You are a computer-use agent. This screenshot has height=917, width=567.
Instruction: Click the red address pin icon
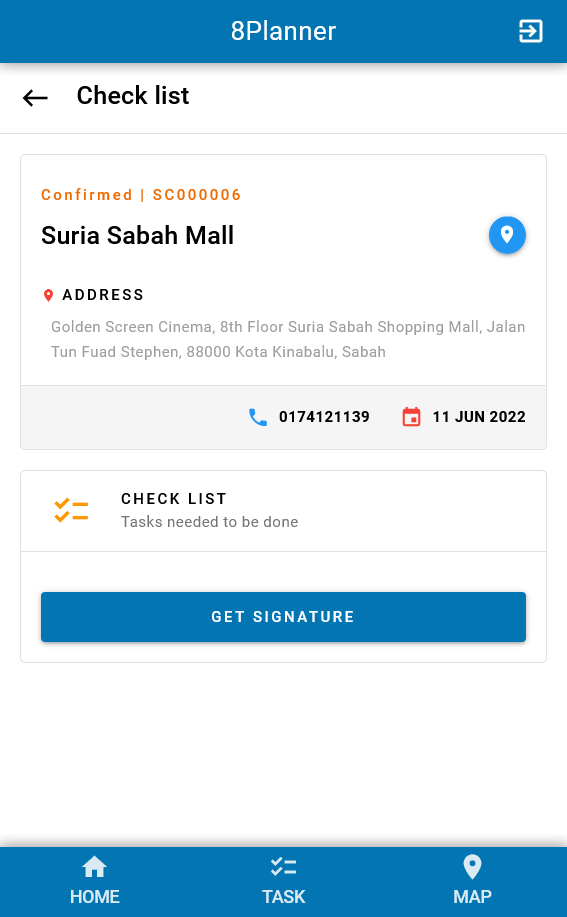pos(49,295)
